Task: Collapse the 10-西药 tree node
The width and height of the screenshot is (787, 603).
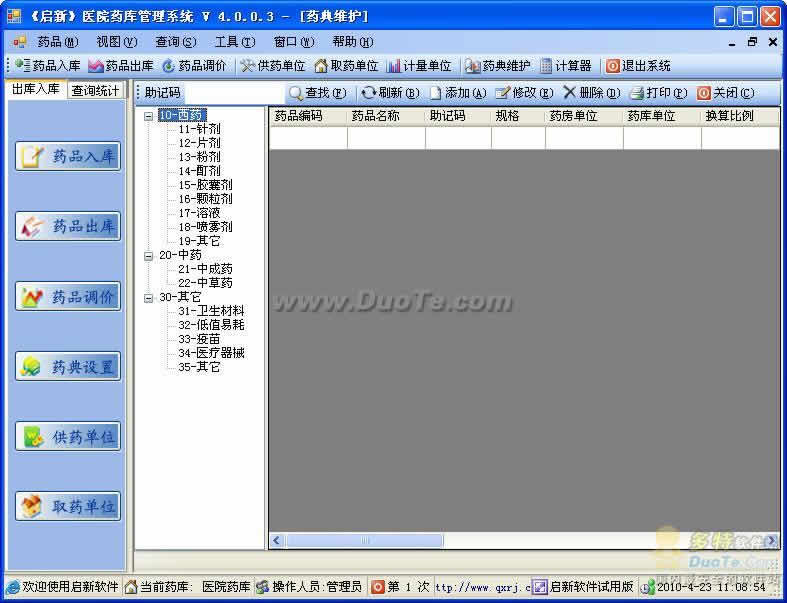Action: pos(149,116)
